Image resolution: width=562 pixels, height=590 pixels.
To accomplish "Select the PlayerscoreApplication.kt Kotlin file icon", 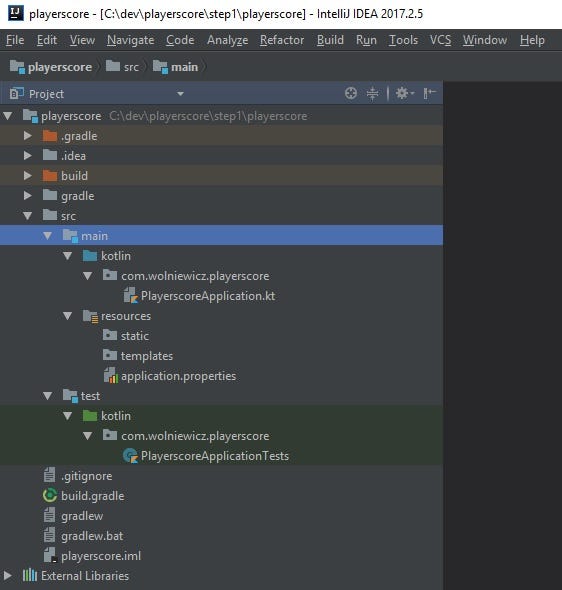I will [x=131, y=296].
